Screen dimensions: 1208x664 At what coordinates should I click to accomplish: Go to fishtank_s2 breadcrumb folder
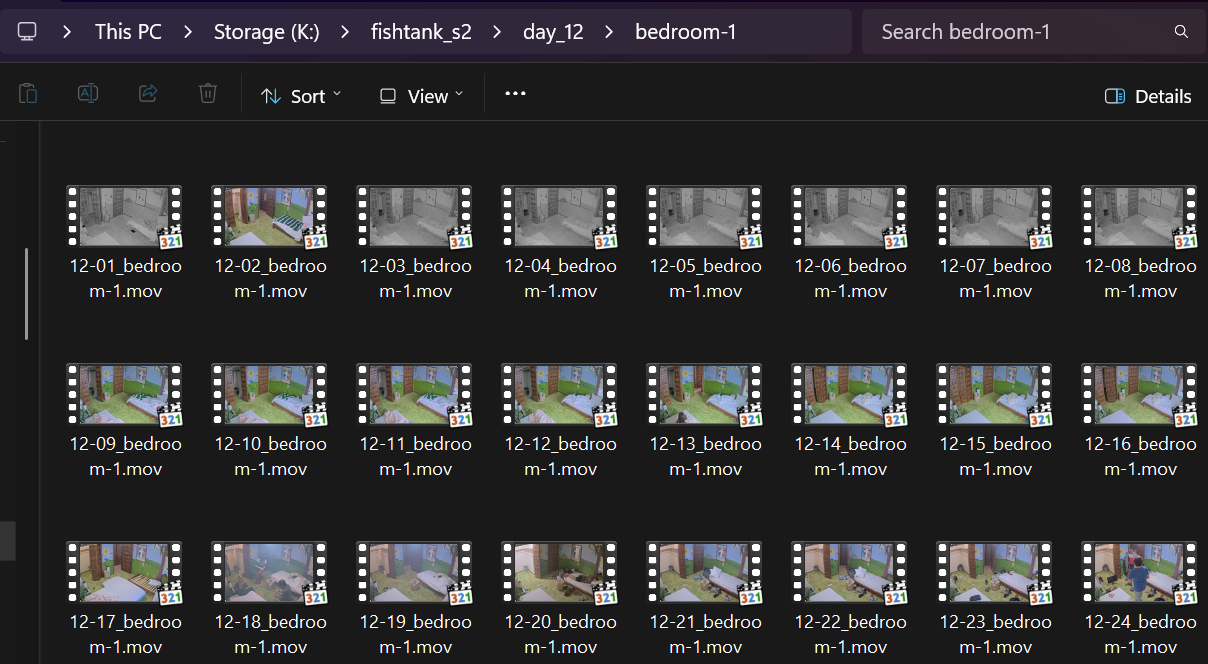[x=421, y=32]
